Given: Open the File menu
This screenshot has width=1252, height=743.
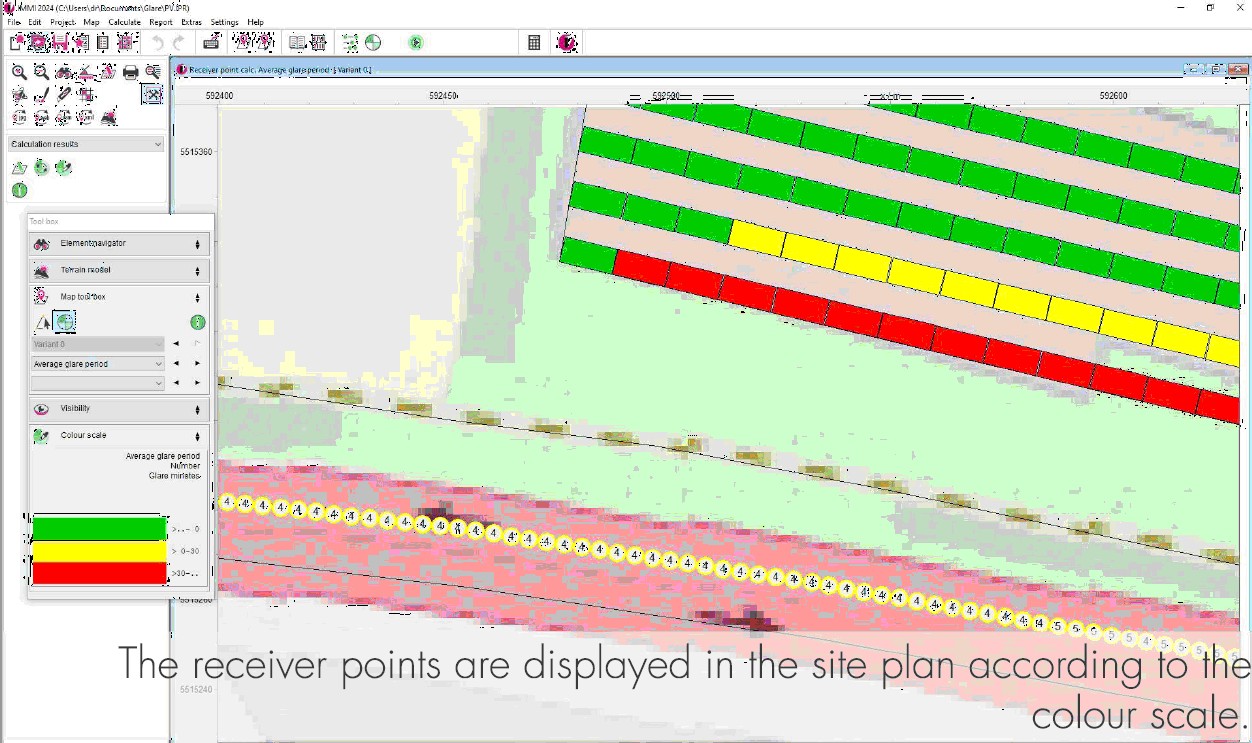Looking at the screenshot, I should click(13, 22).
